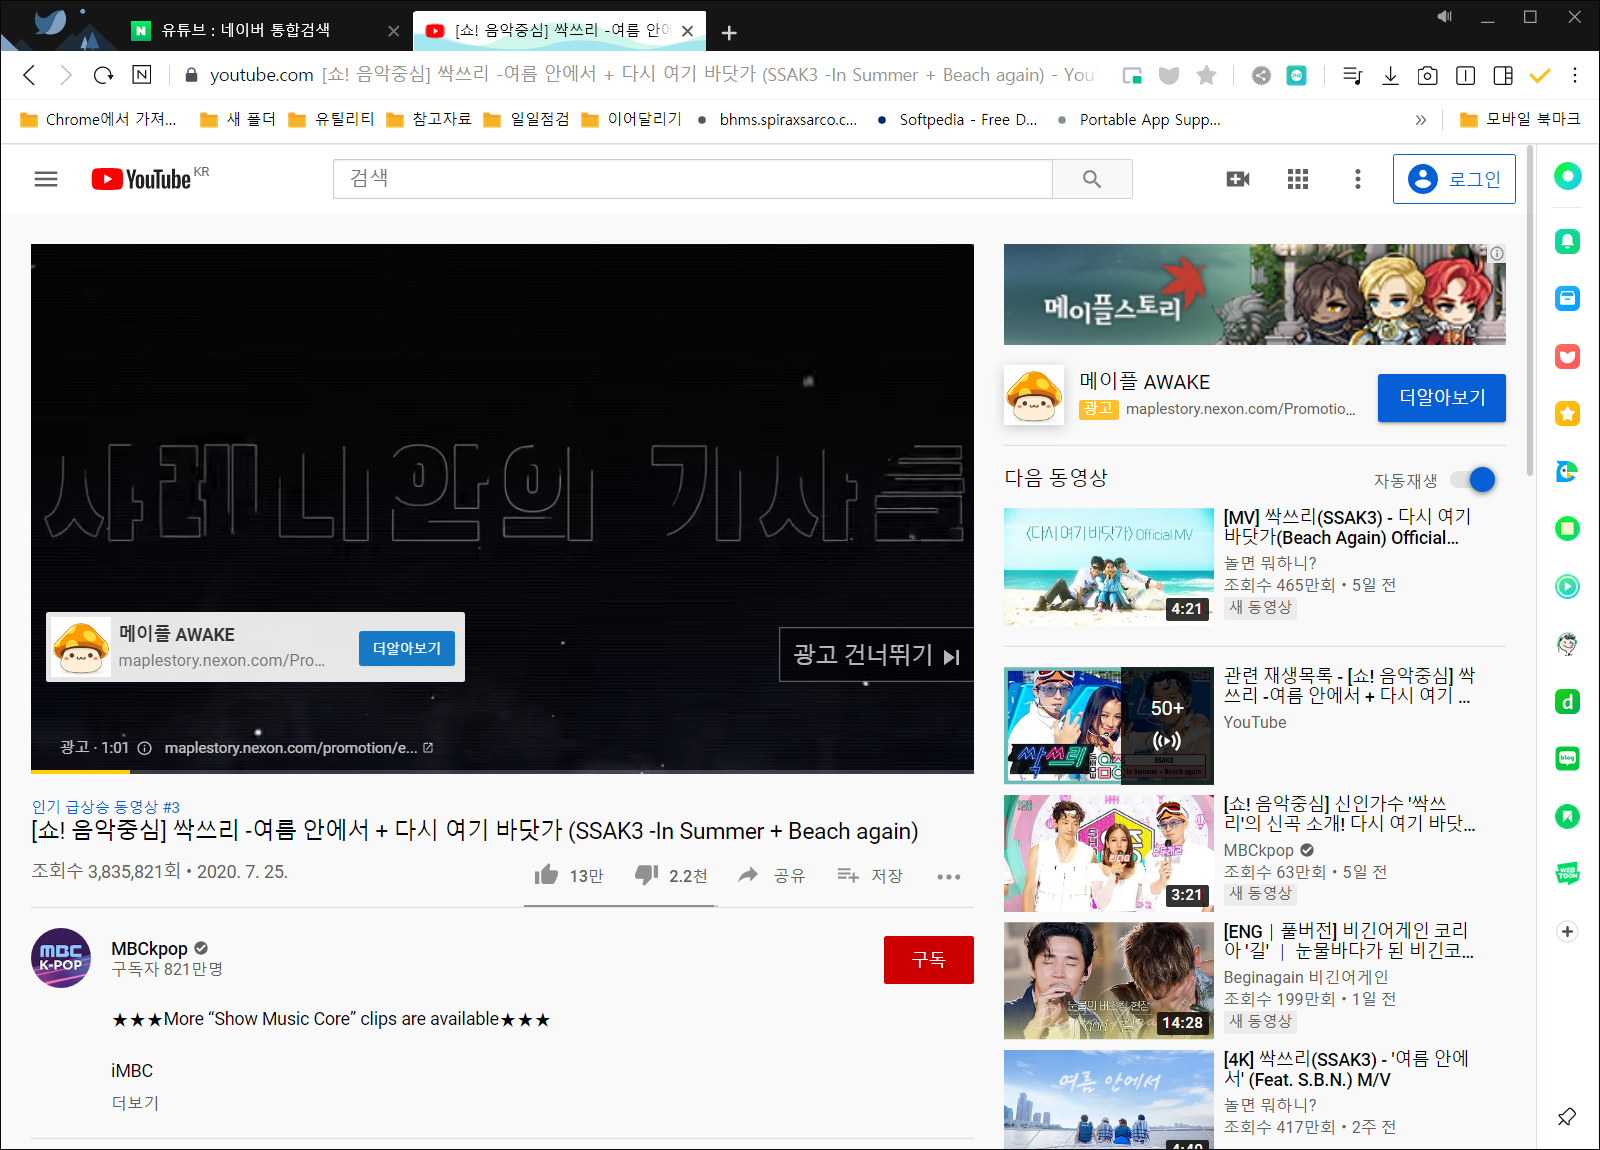This screenshot has width=1600, height=1150.
Task: Click the yellow ad progress bar
Action: click(x=80, y=771)
